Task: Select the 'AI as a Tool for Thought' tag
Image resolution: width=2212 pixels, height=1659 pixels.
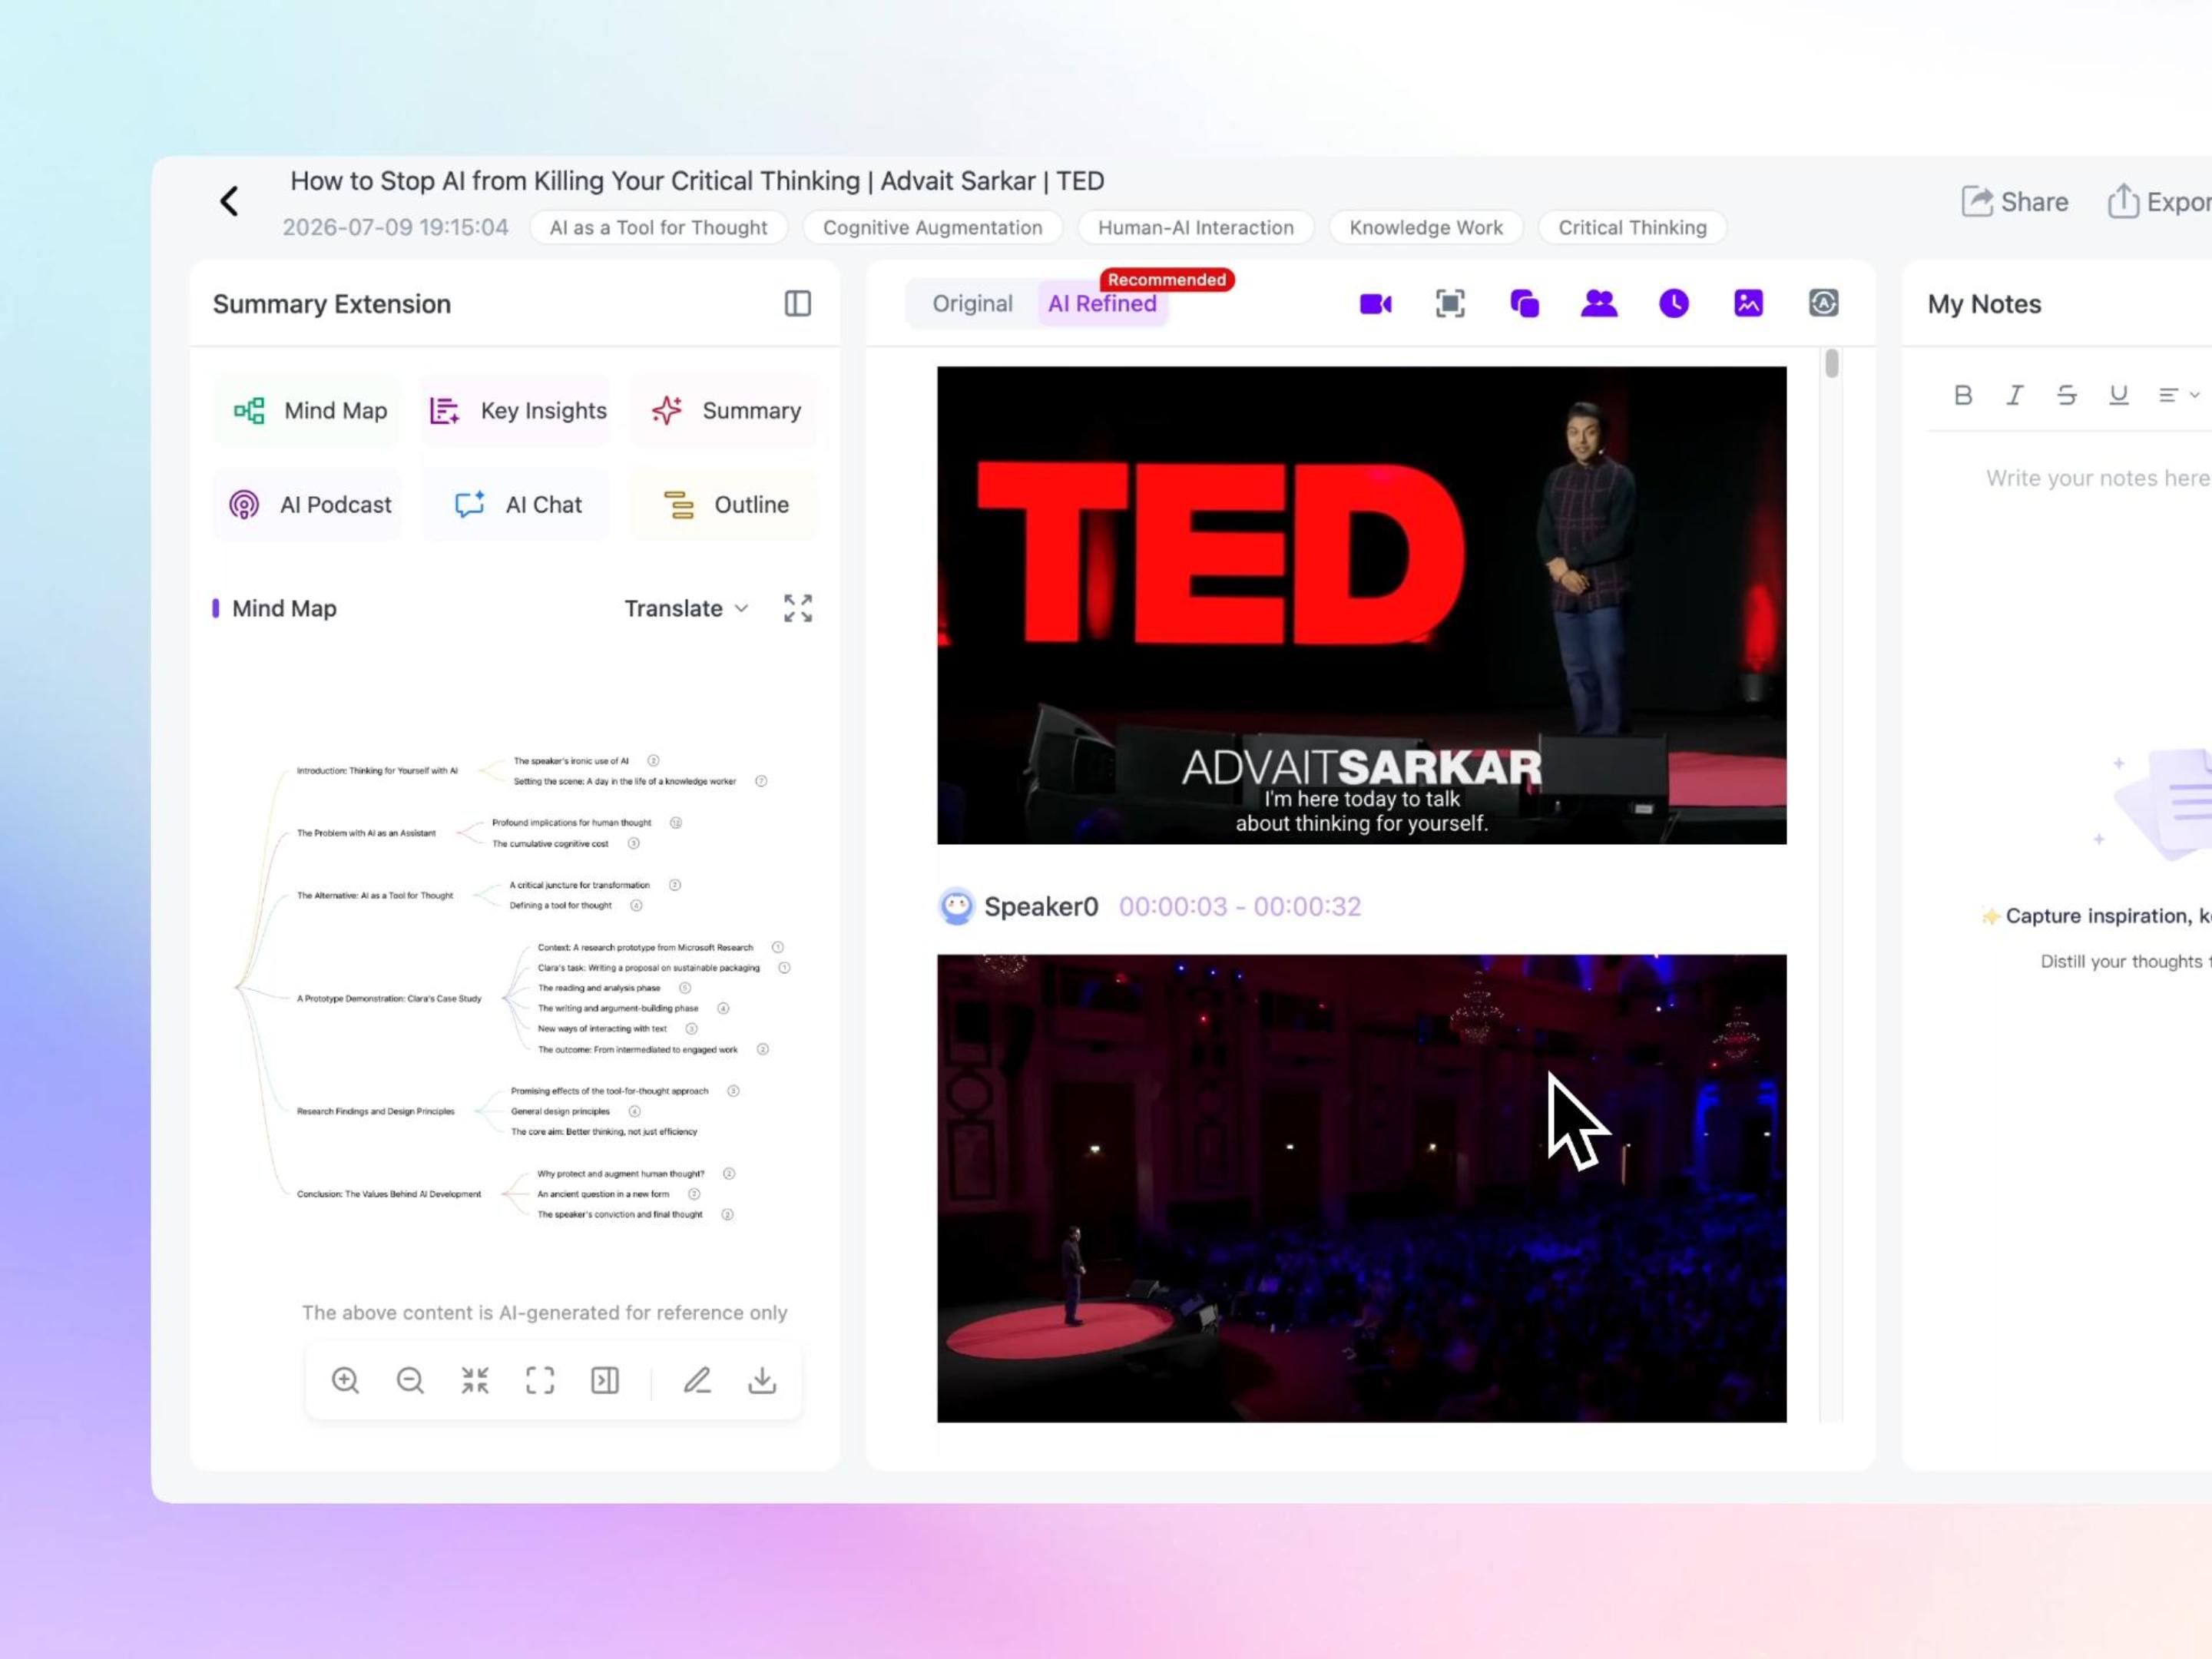Action: tap(659, 227)
